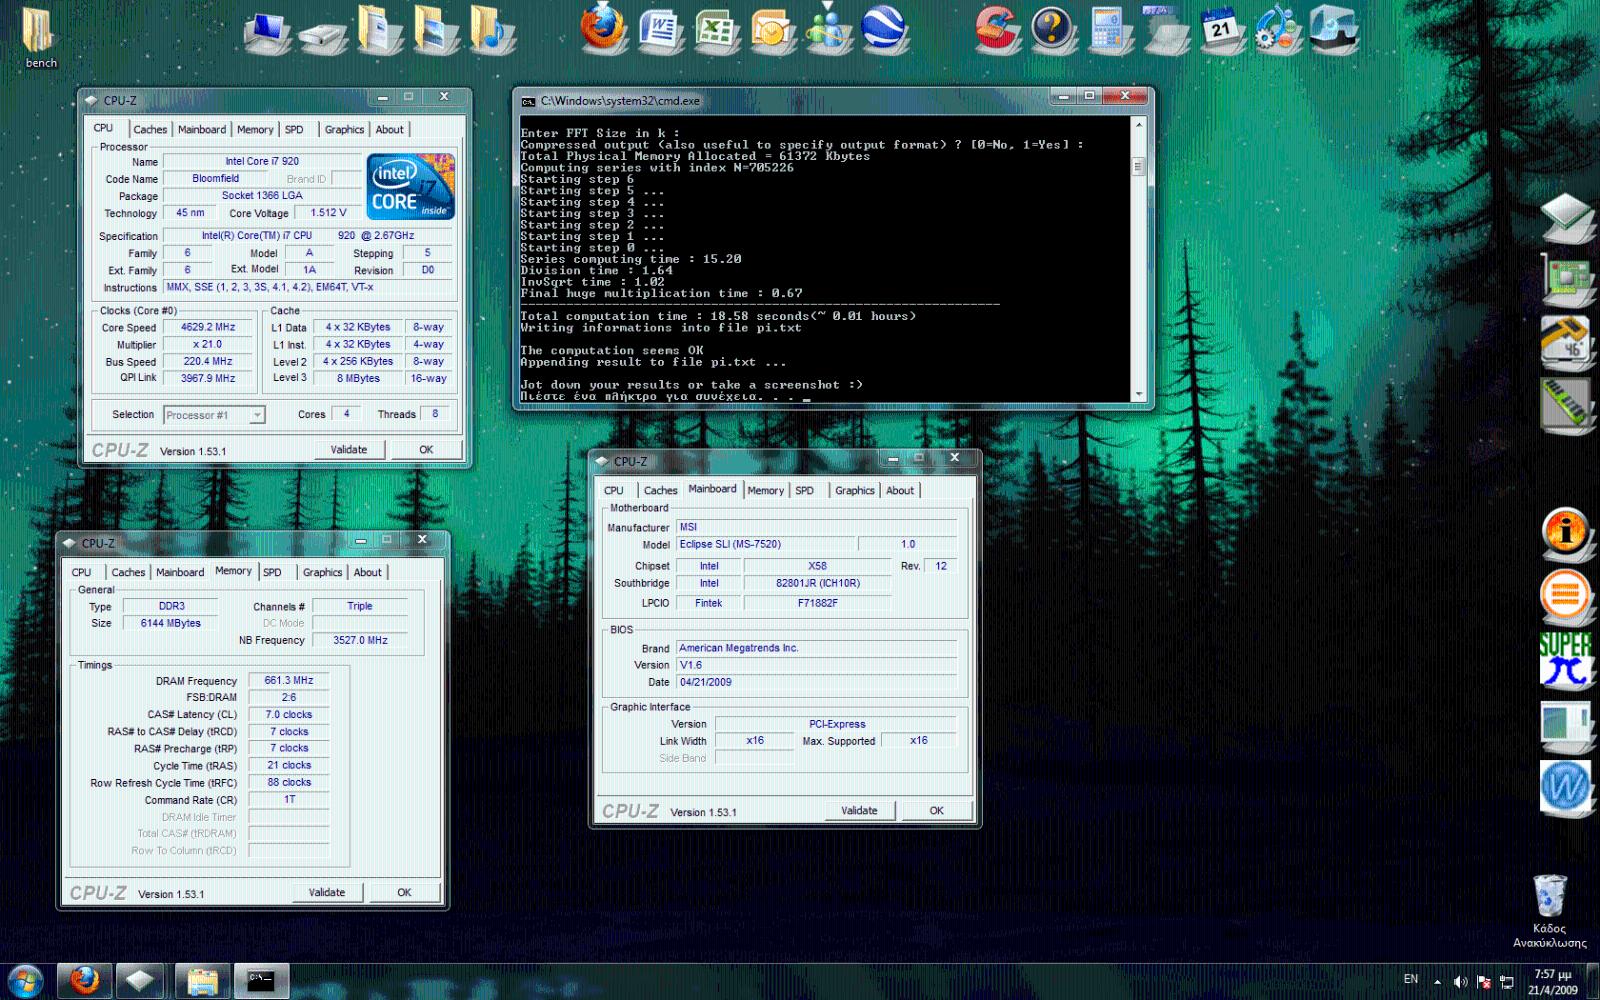Open the gears settings icon in the dock
1600x1000 pixels.
click(x=1277, y=28)
